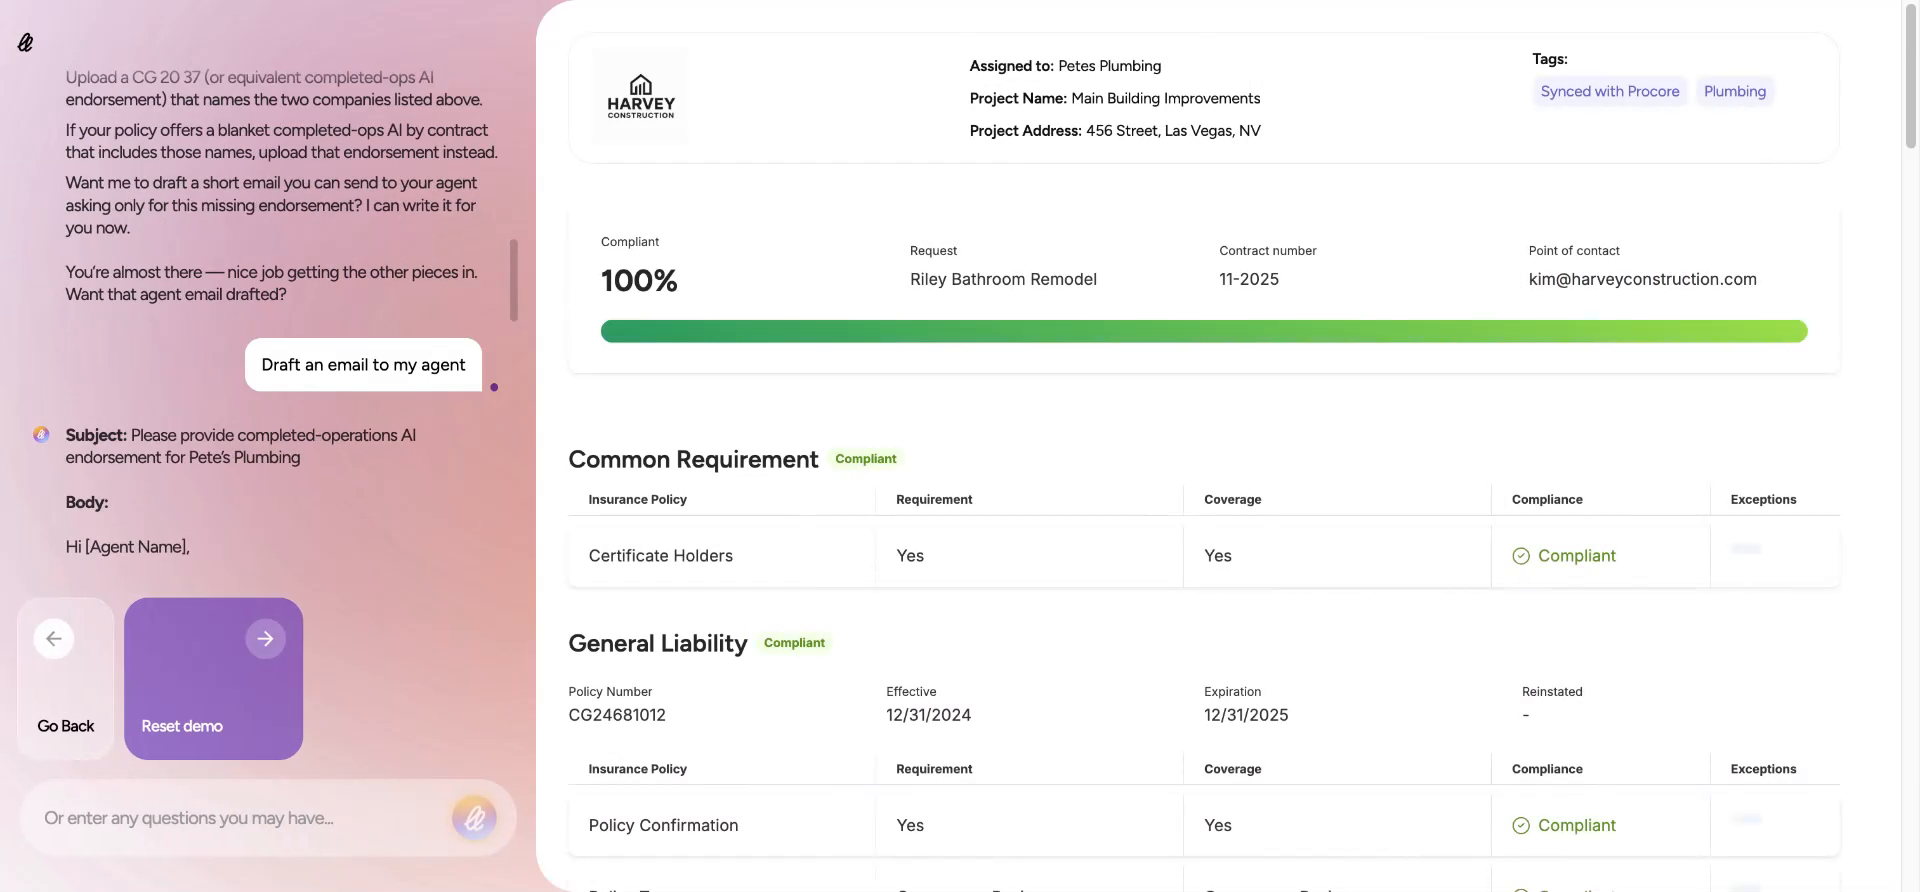1920x892 pixels.
Task: Click the Compliant status in Policy Confirmation row
Action: (x=1565, y=826)
